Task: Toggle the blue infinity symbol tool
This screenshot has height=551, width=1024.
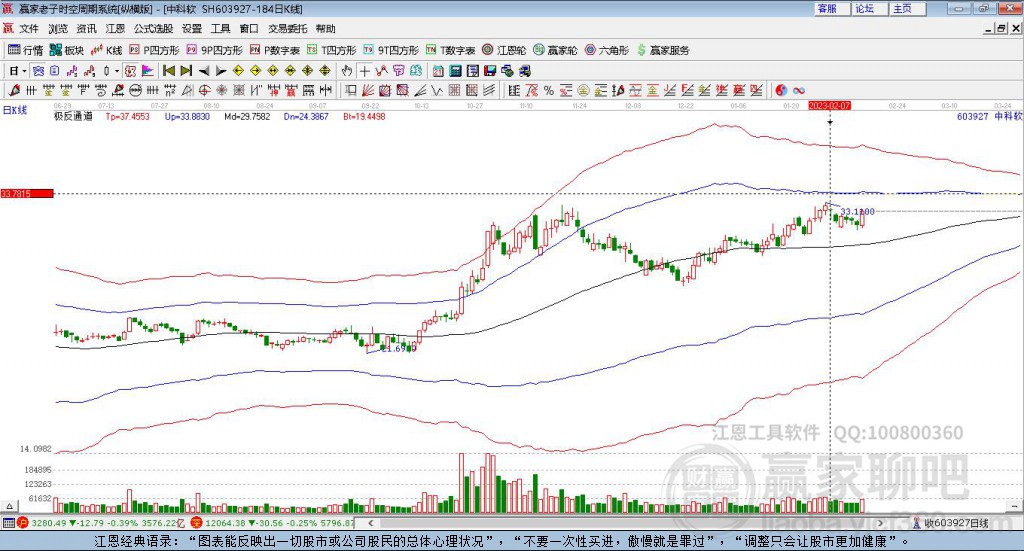Action: [x=799, y=90]
